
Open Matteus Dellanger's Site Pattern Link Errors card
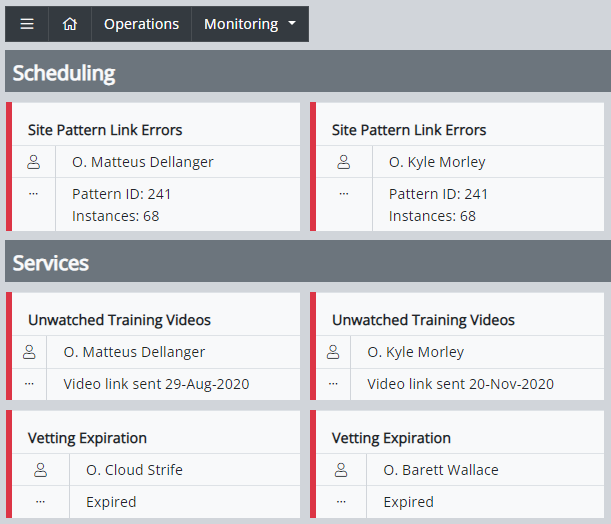(105, 130)
